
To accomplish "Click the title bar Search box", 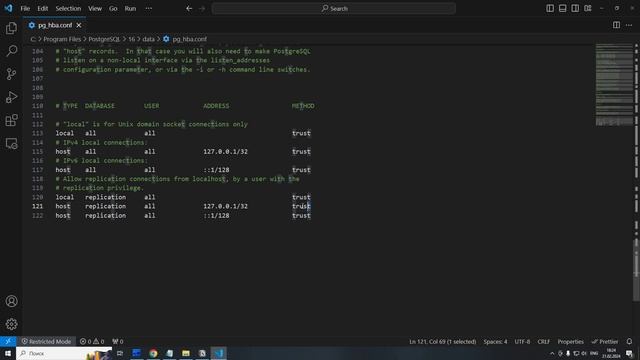I will 333,8.
